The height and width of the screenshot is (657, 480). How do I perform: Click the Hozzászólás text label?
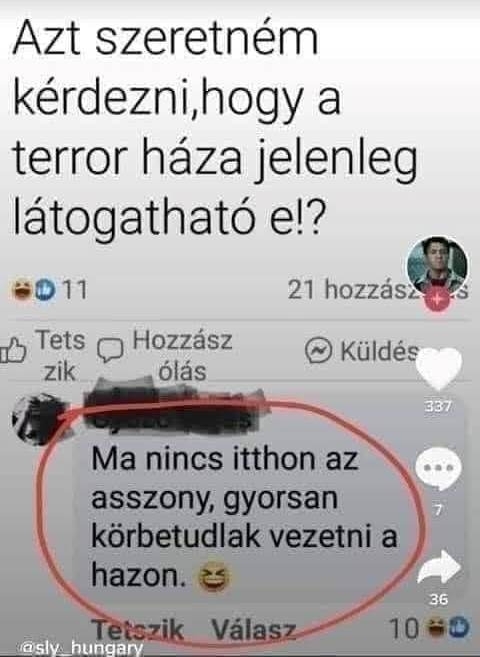[183, 355]
